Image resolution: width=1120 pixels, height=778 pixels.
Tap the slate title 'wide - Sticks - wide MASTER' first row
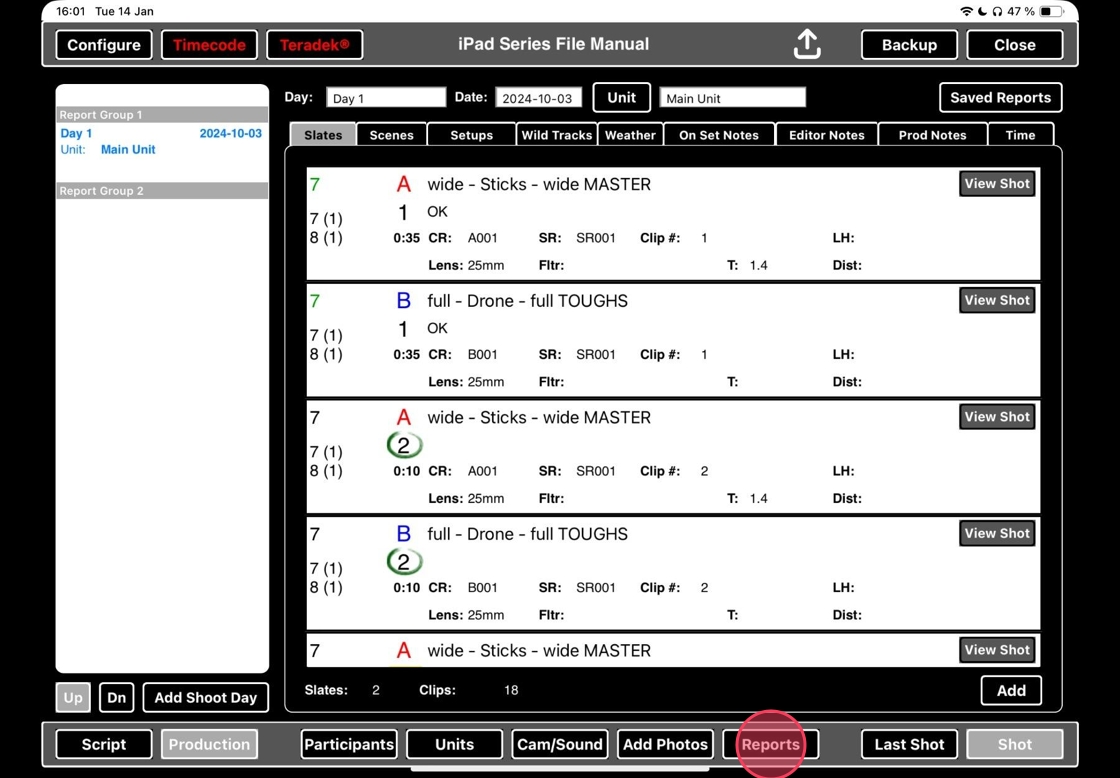pos(539,184)
